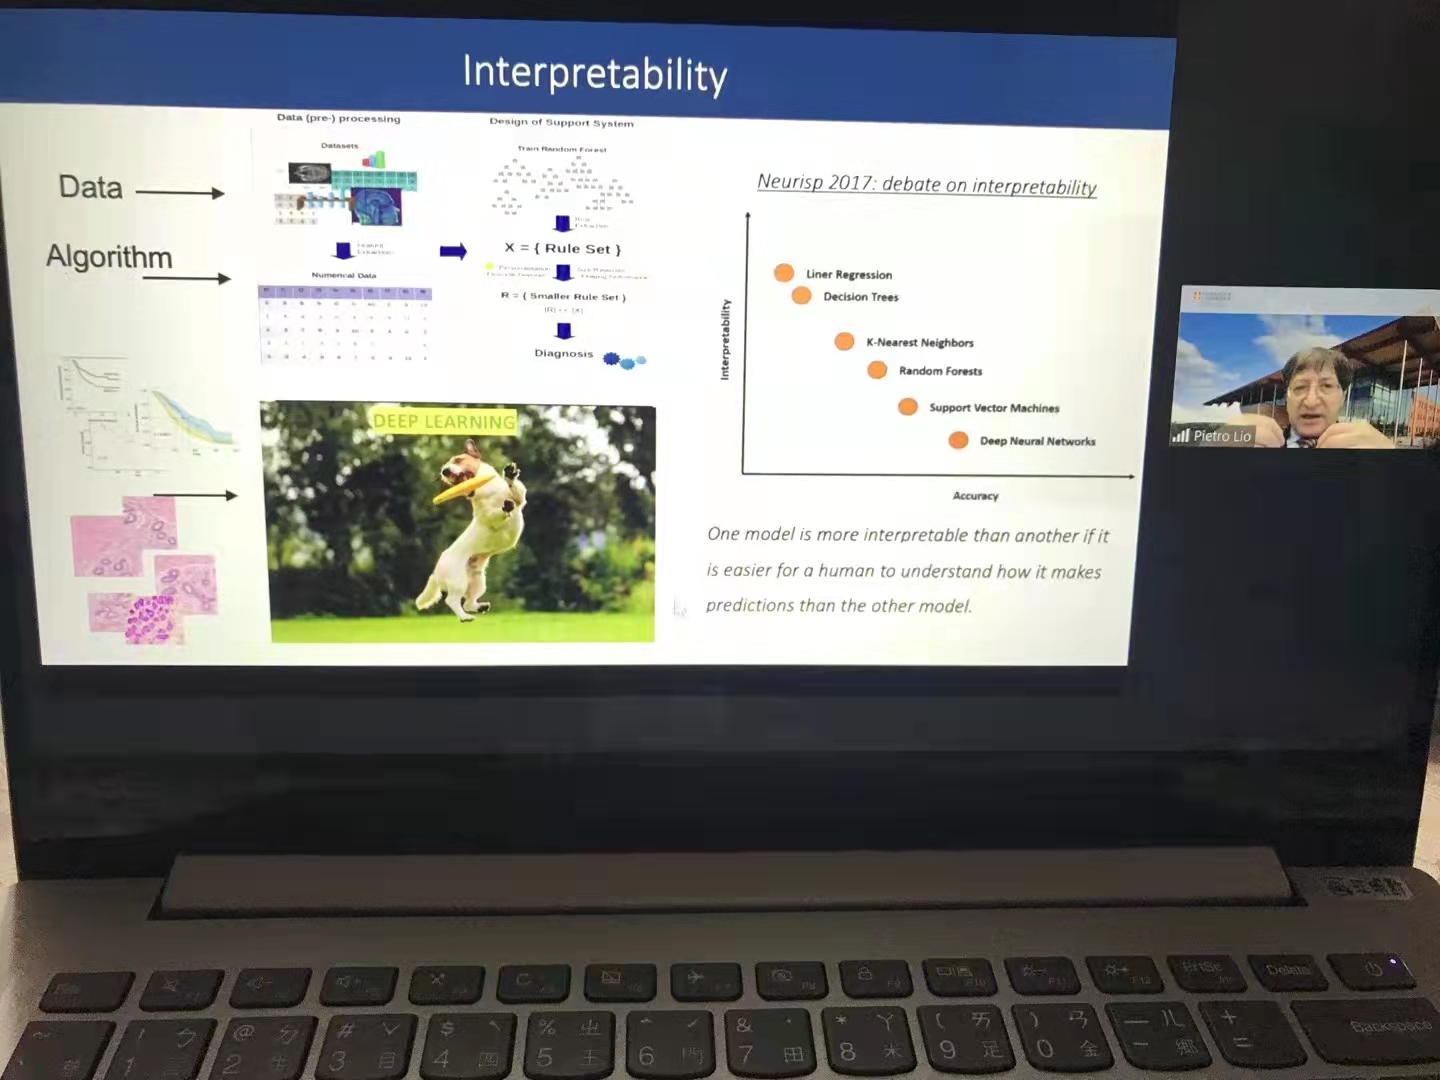1440x1080 pixels.
Task: Click the DEEP LEARNING label on dog photo
Action: point(444,422)
